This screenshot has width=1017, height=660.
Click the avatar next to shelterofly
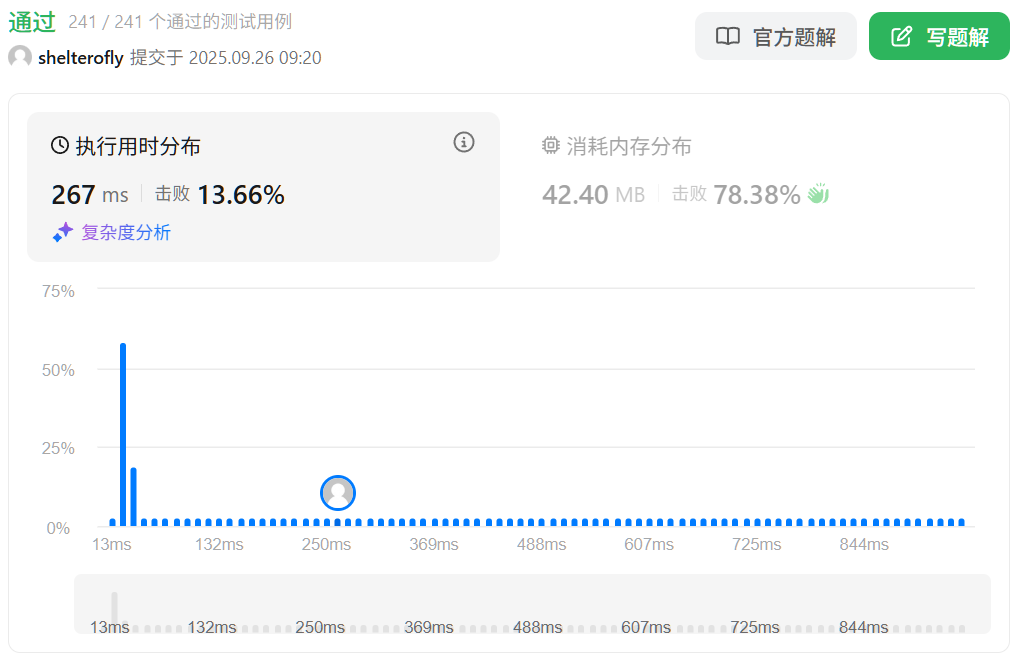20,57
